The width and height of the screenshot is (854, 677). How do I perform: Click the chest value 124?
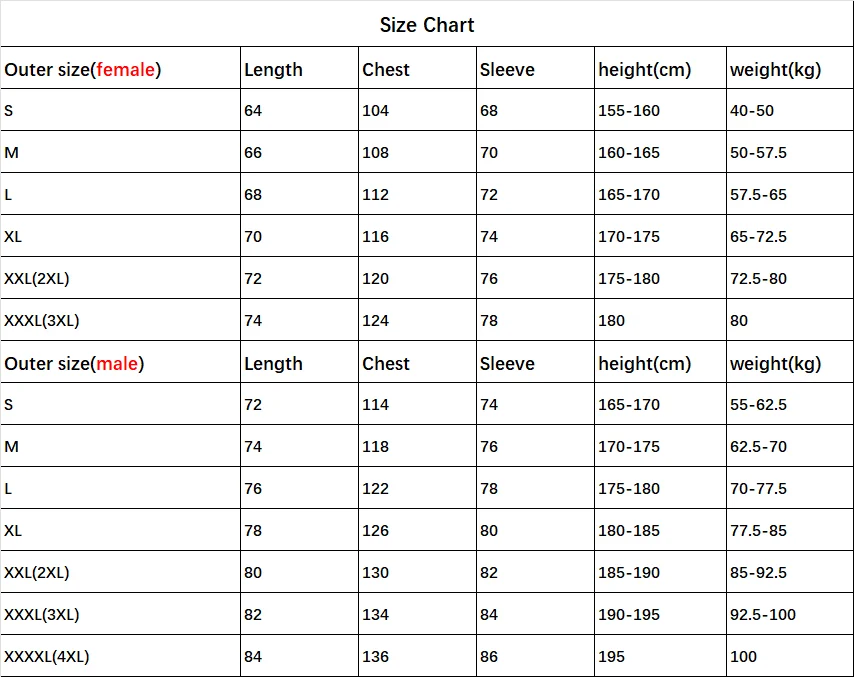pyautogui.click(x=376, y=320)
